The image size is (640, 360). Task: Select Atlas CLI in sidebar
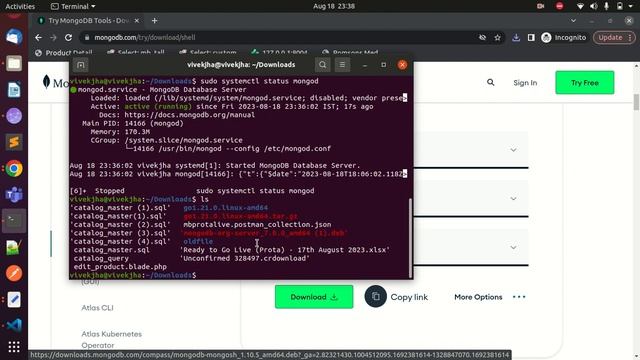coord(97,308)
